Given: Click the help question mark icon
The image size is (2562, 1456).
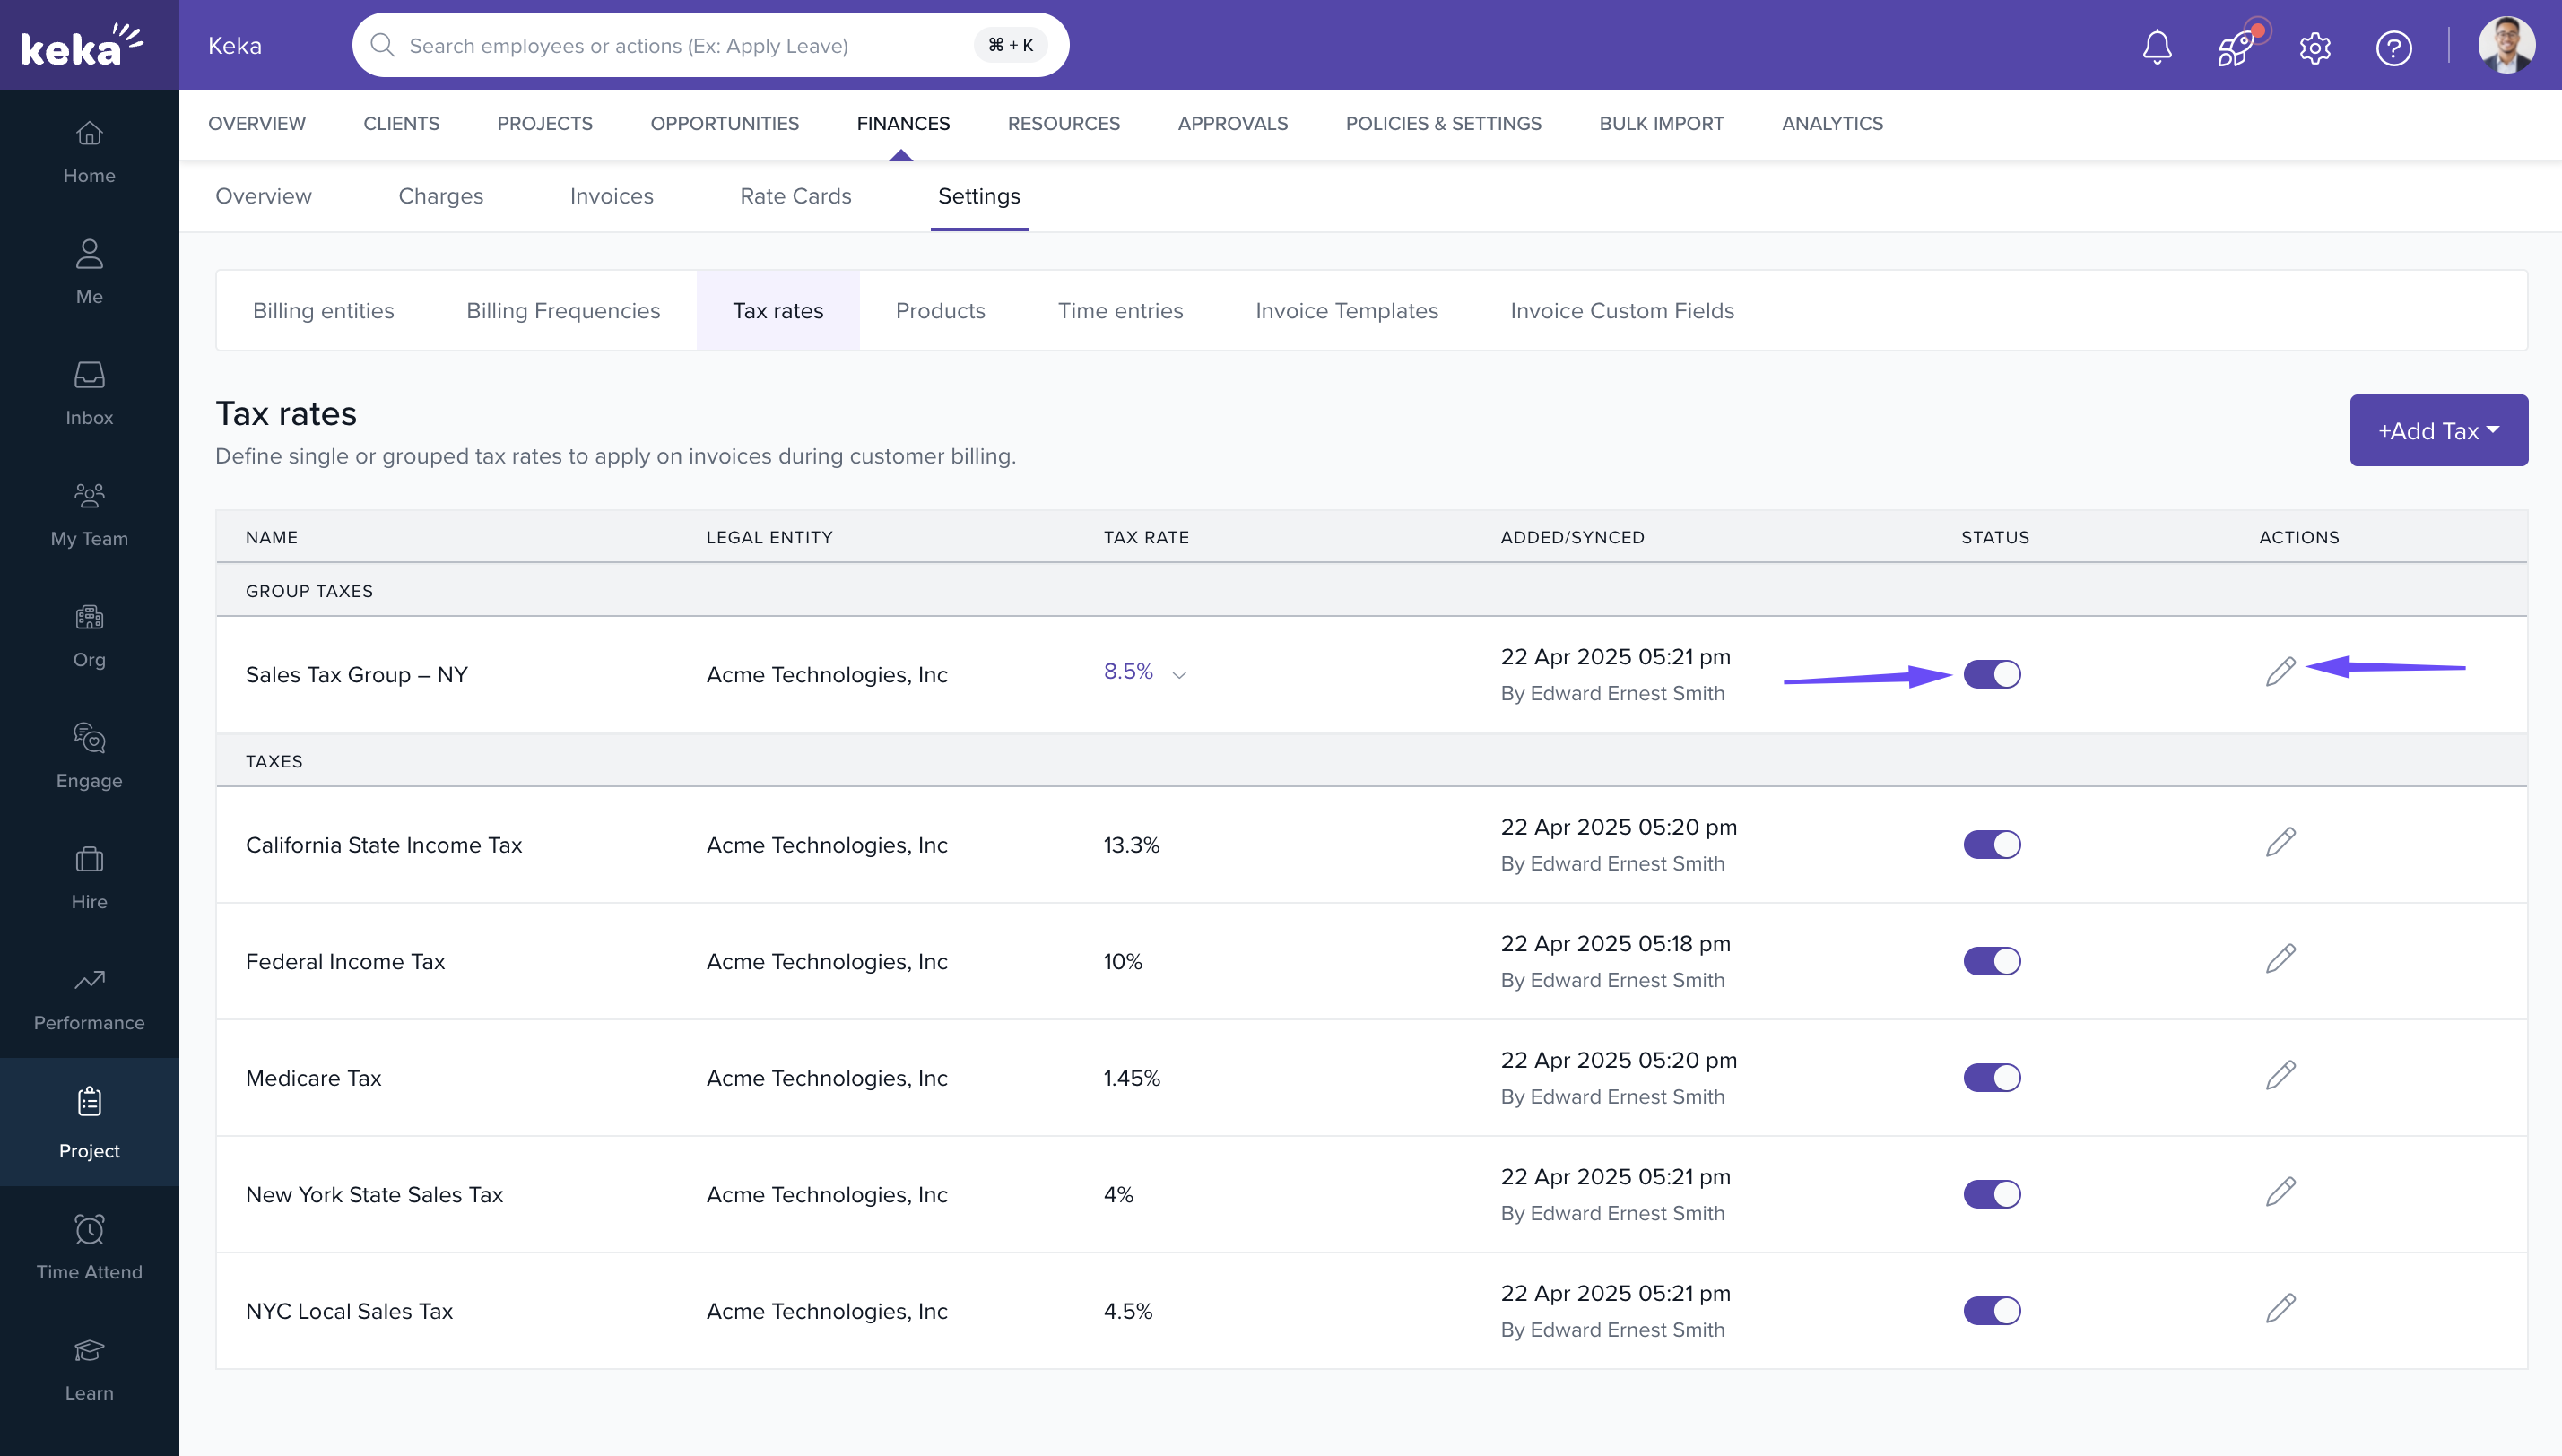Looking at the screenshot, I should 2393,47.
